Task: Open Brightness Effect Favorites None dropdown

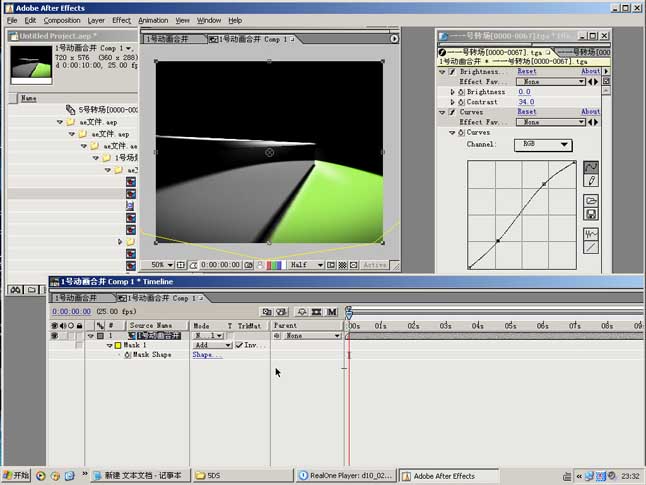Action: (x=551, y=82)
